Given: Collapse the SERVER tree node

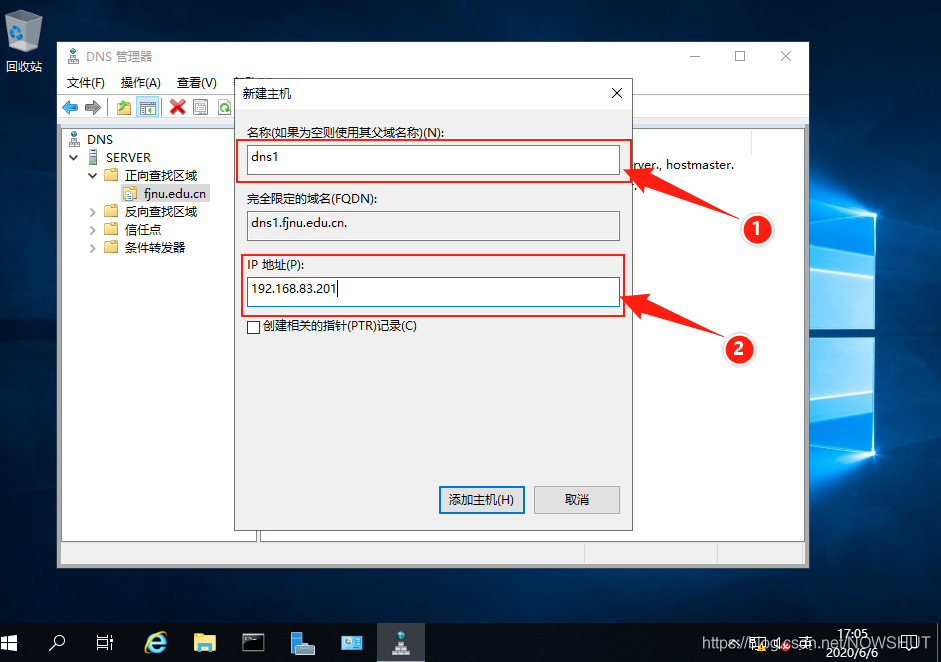Looking at the screenshot, I should point(74,158).
